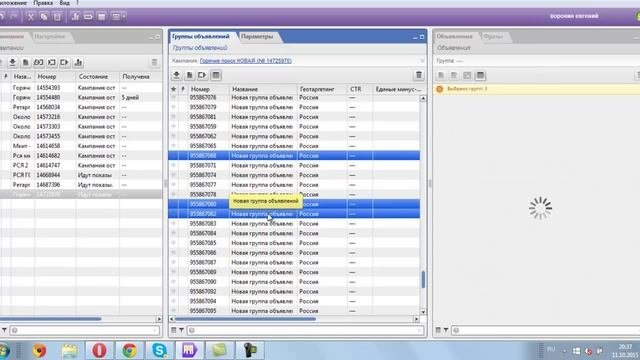Image resolution: width=640 pixels, height=360 pixels.
Task: Star ad group 955867085
Action: point(173,243)
